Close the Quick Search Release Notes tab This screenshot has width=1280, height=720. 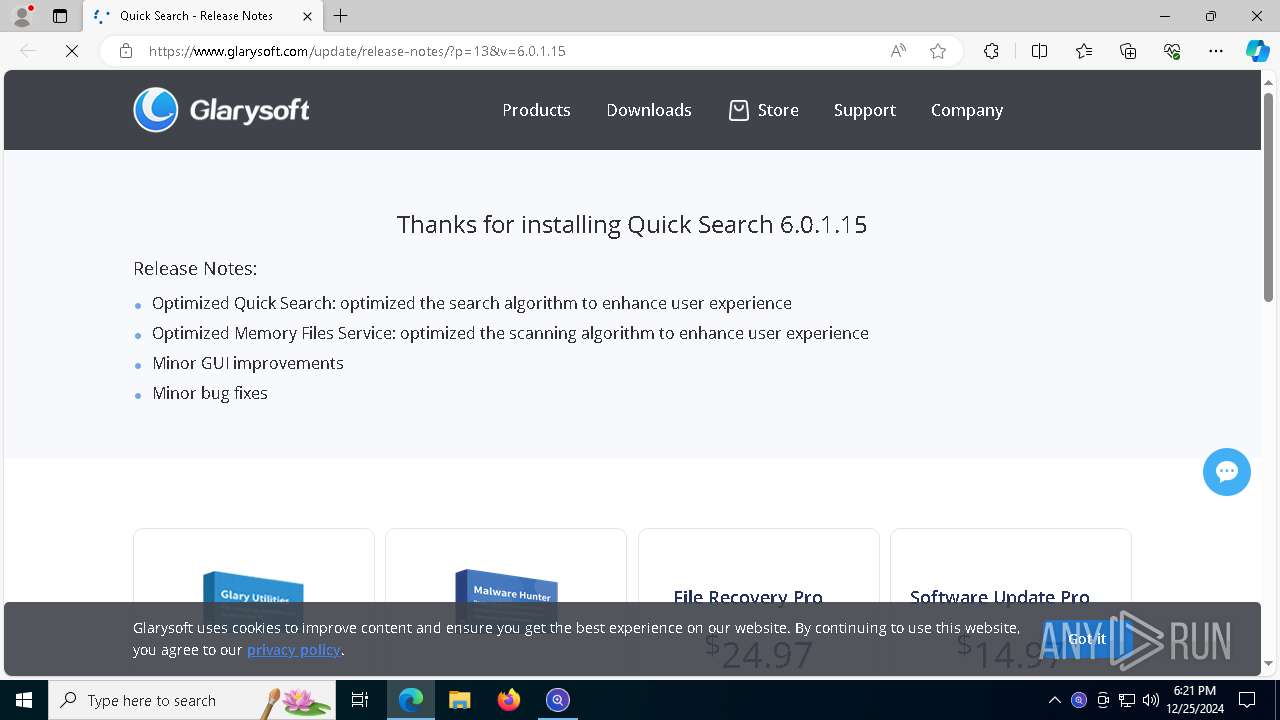308,16
